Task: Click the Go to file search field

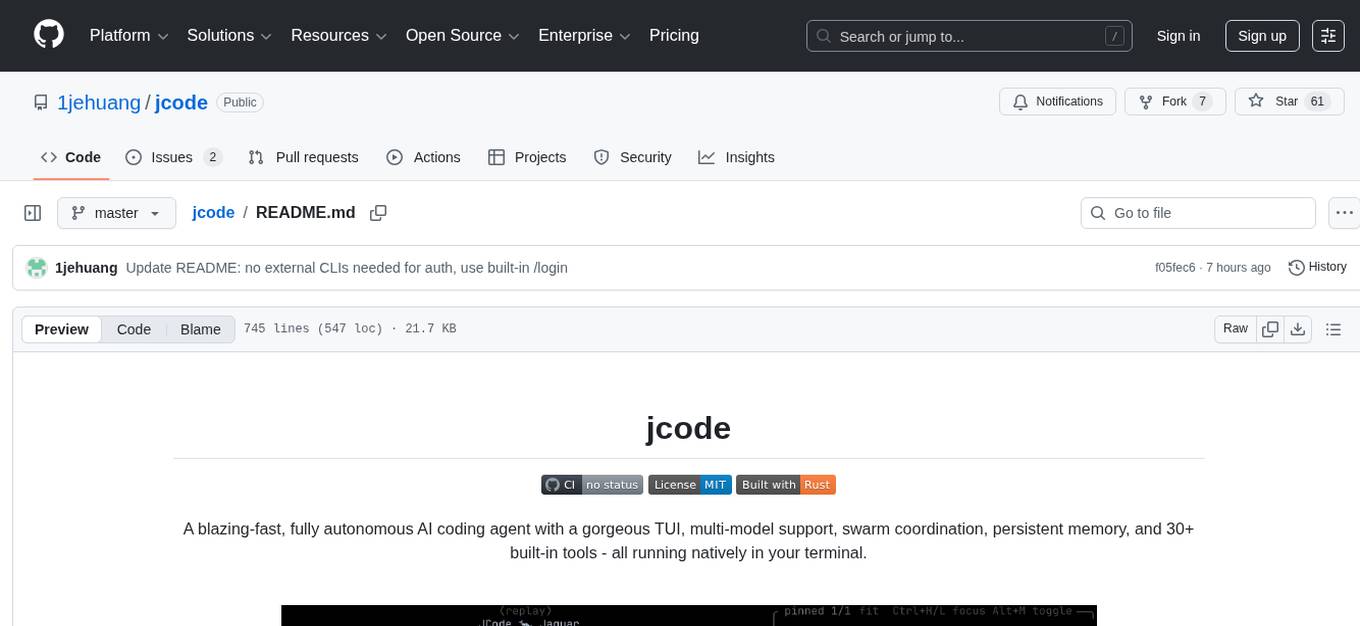Action: (1197, 212)
